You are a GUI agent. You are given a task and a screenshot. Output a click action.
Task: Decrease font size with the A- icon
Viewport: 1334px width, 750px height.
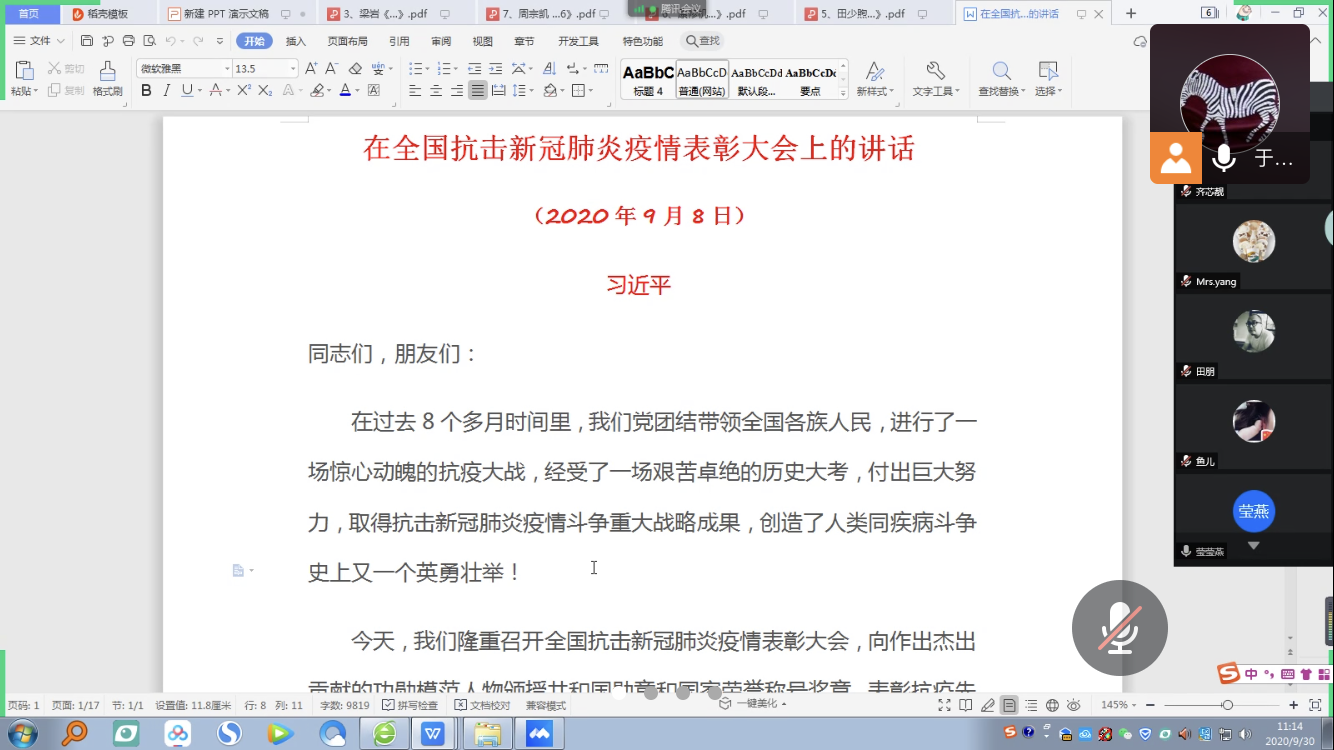point(332,68)
